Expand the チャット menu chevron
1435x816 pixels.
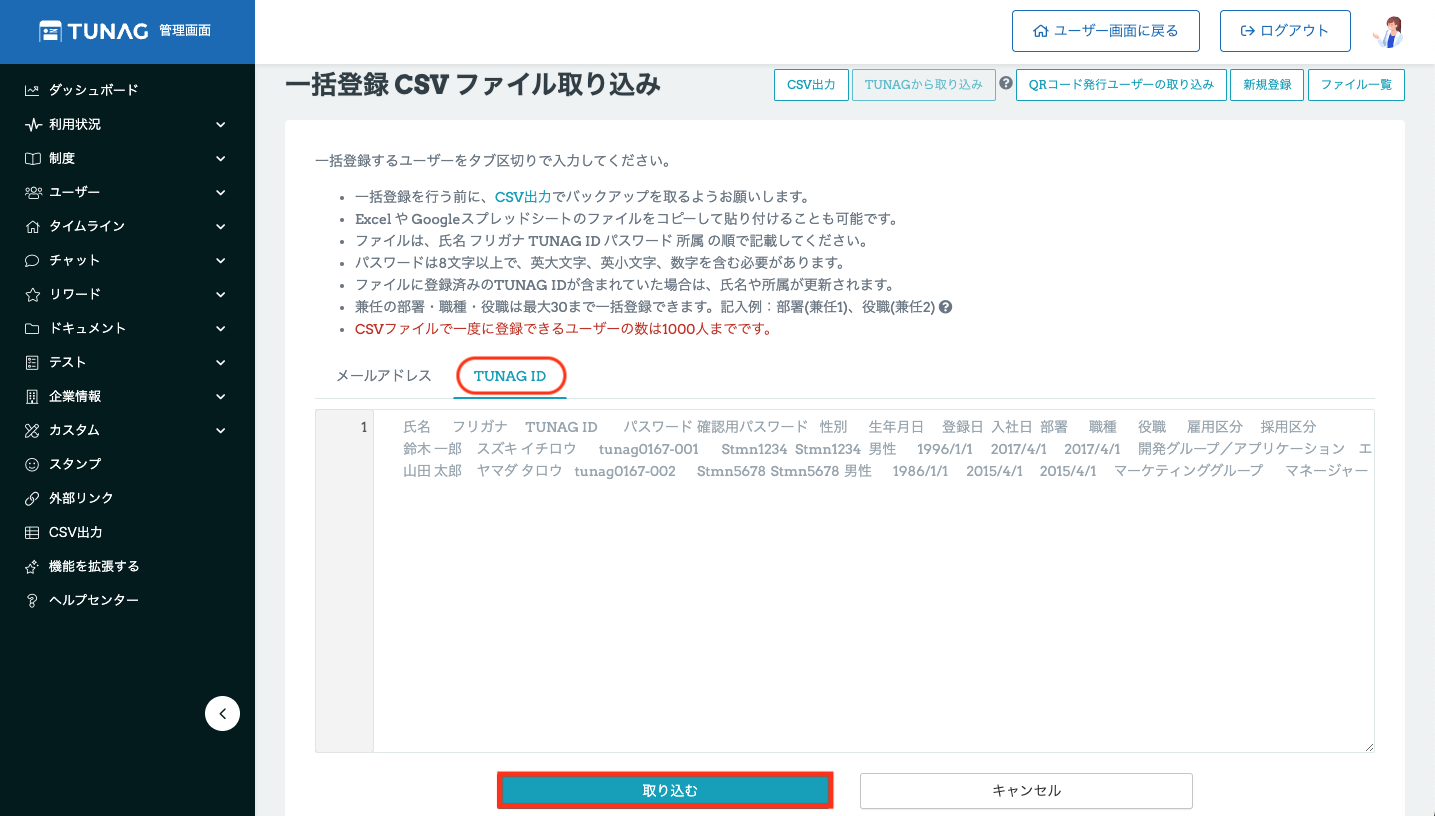(x=220, y=260)
